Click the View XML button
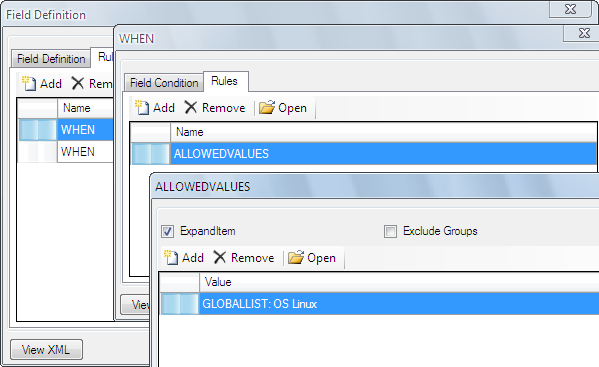This screenshot has width=599, height=367. (x=46, y=349)
